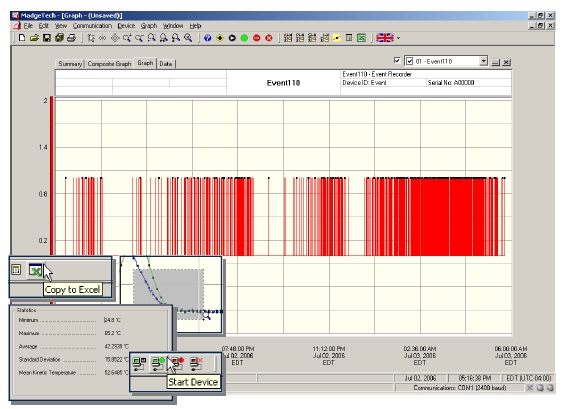
Task: Click the yellow graph line icon in main toolbar
Action: (x=337, y=38)
